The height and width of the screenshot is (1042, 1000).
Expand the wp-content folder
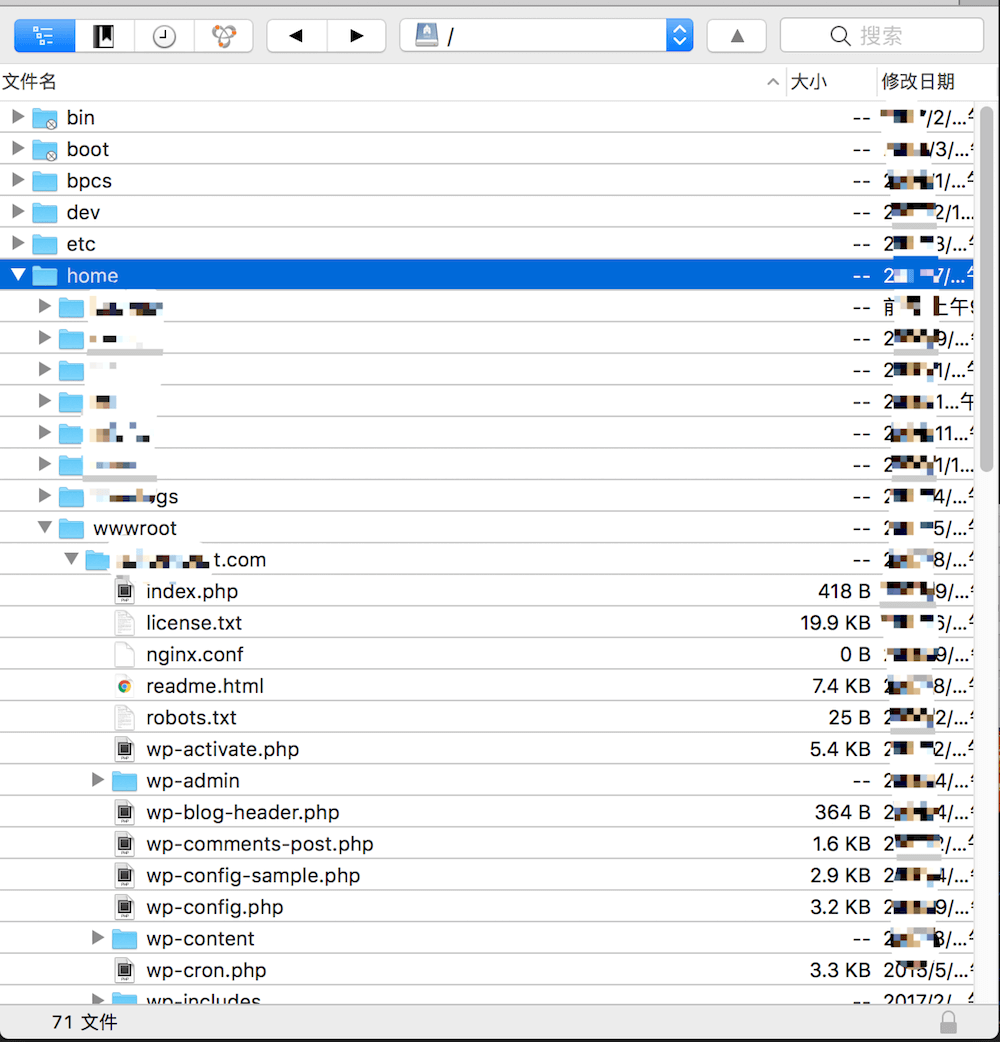pos(98,938)
